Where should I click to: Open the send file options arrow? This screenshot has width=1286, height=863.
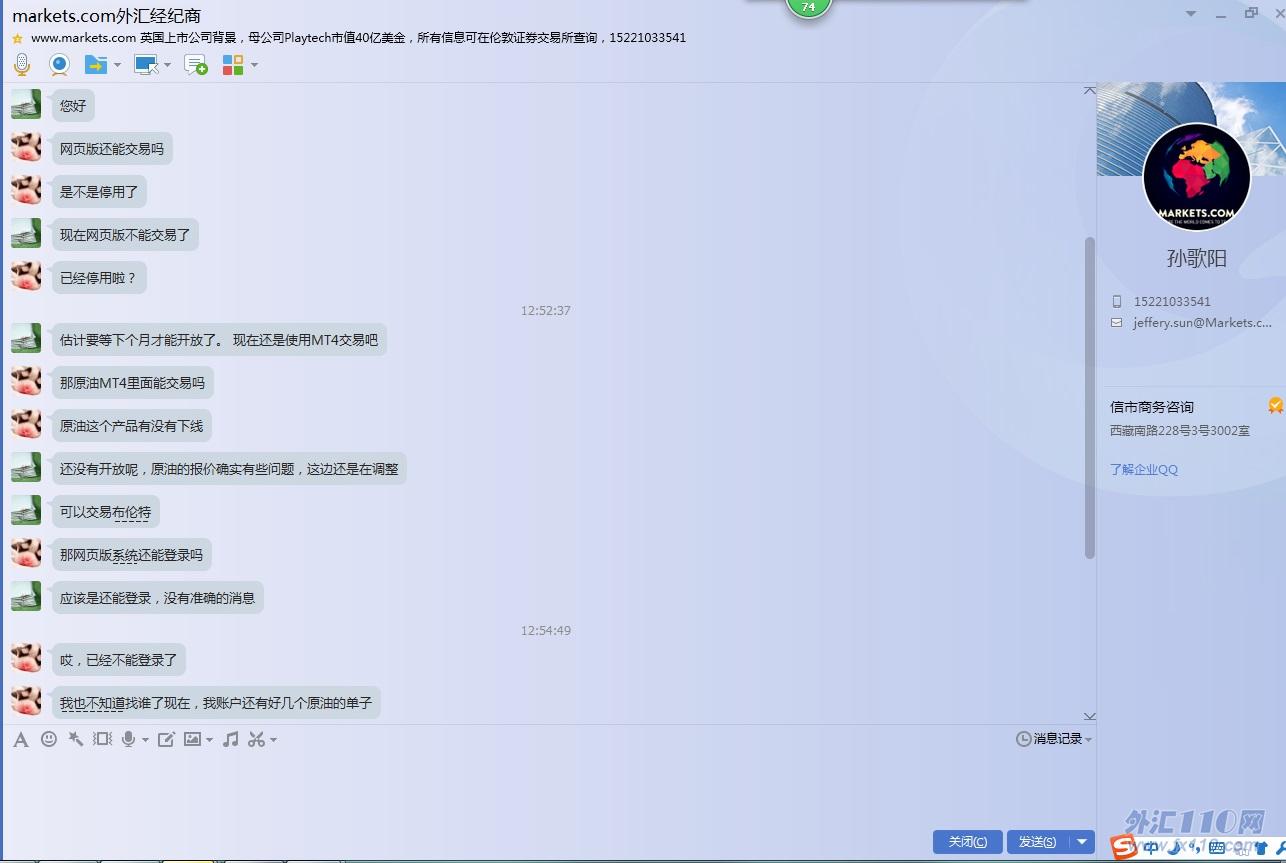click(x=117, y=65)
